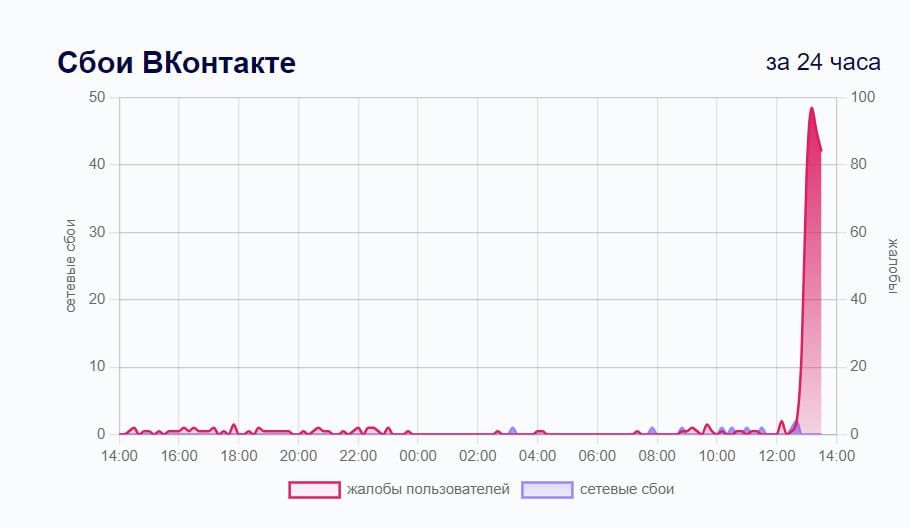
Task: Click the 10:00 x-axis label
Action: pos(717,456)
